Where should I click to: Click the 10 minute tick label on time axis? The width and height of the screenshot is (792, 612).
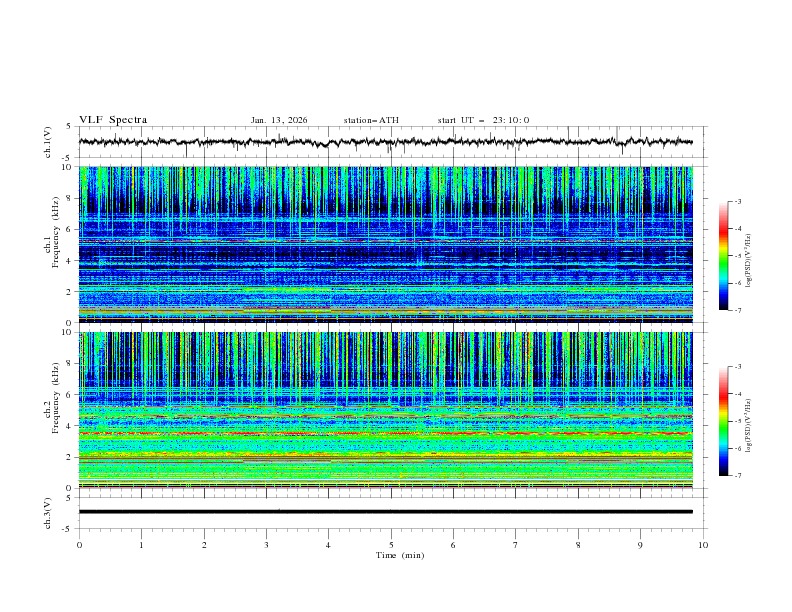click(703, 545)
